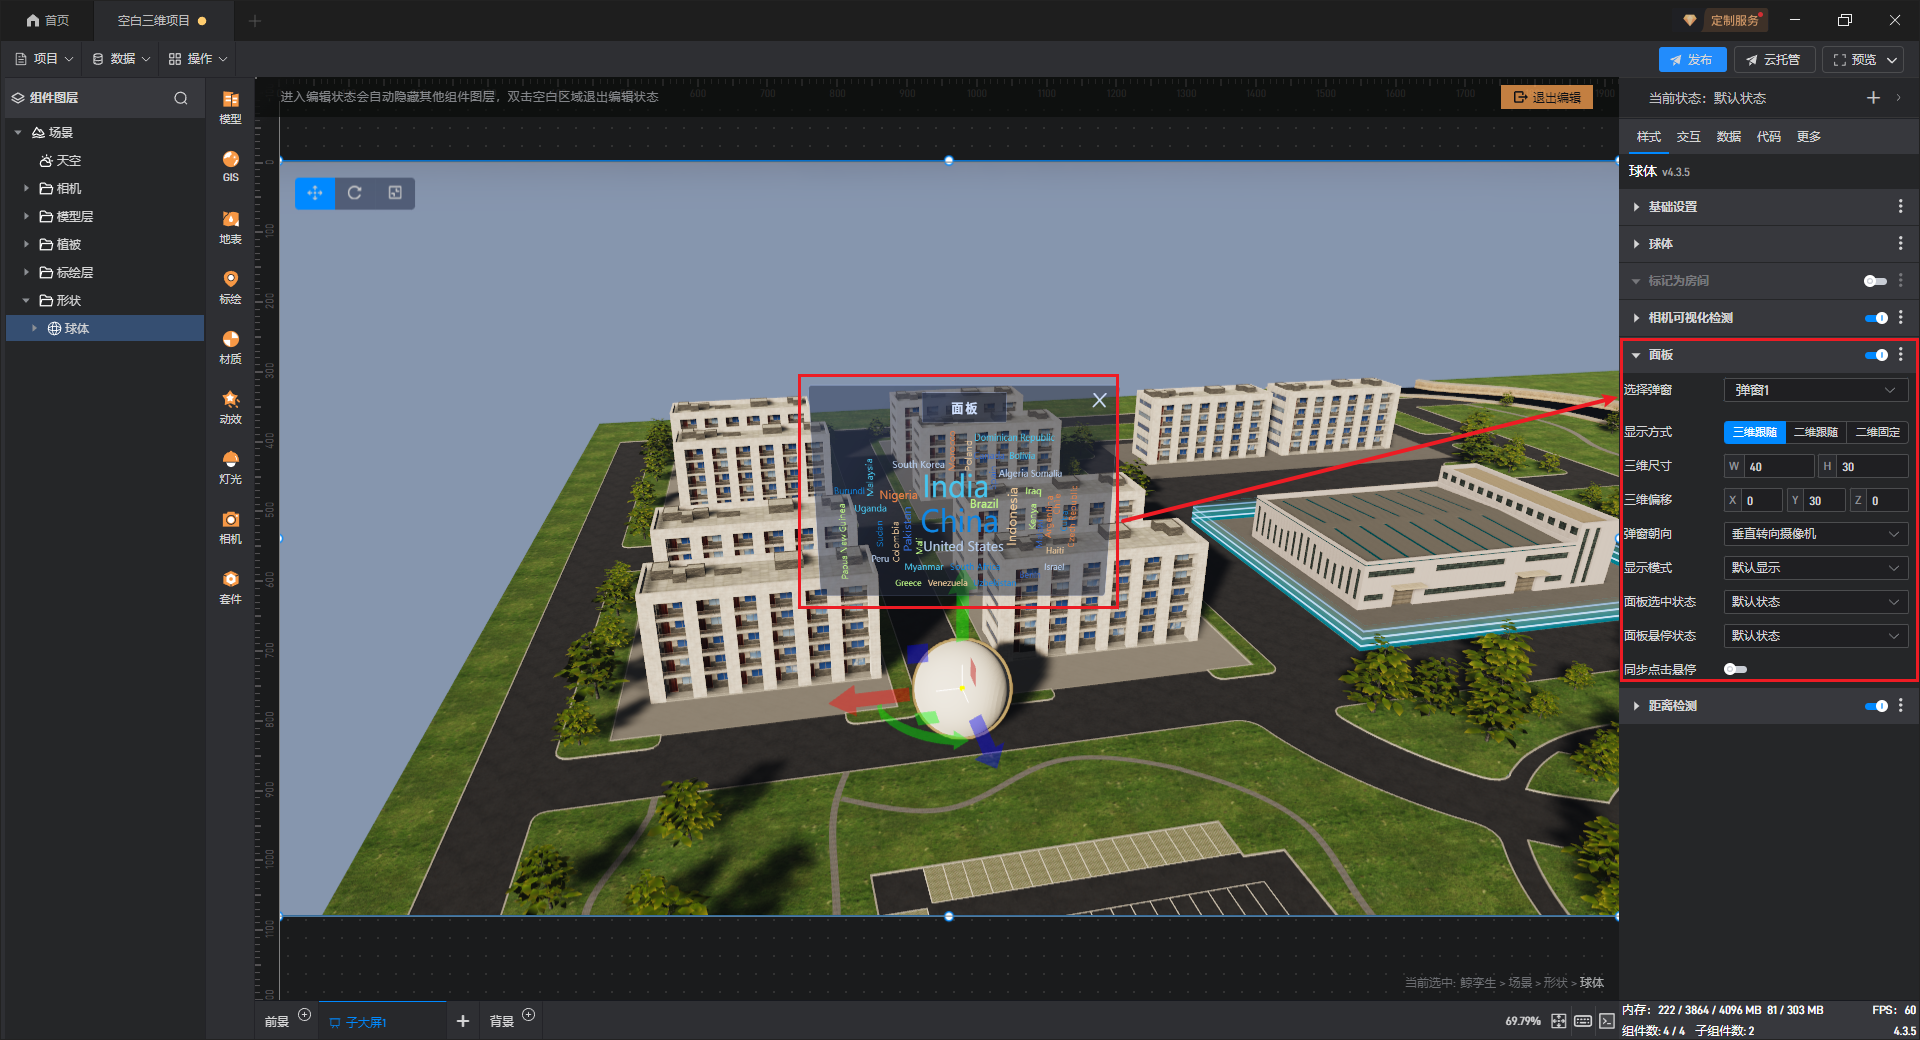This screenshot has height=1040, width=1920.
Task: Close the 面板 popup in viewport
Action: [1099, 400]
